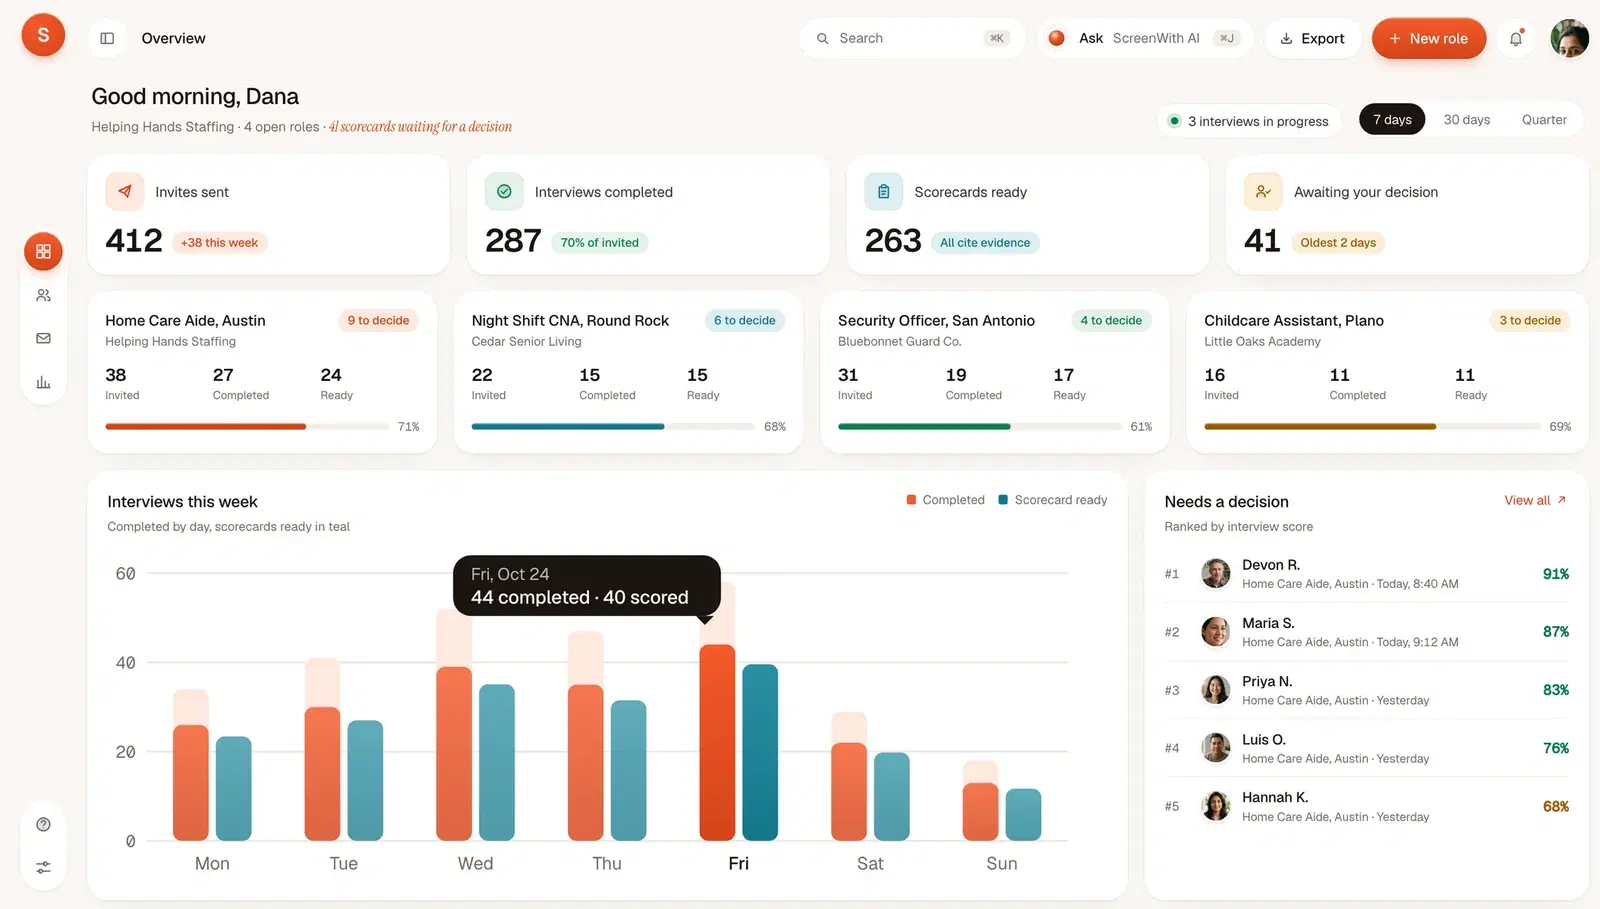Open the Security Officer, San Antonio role card
This screenshot has width=1600, height=909.
coord(995,372)
